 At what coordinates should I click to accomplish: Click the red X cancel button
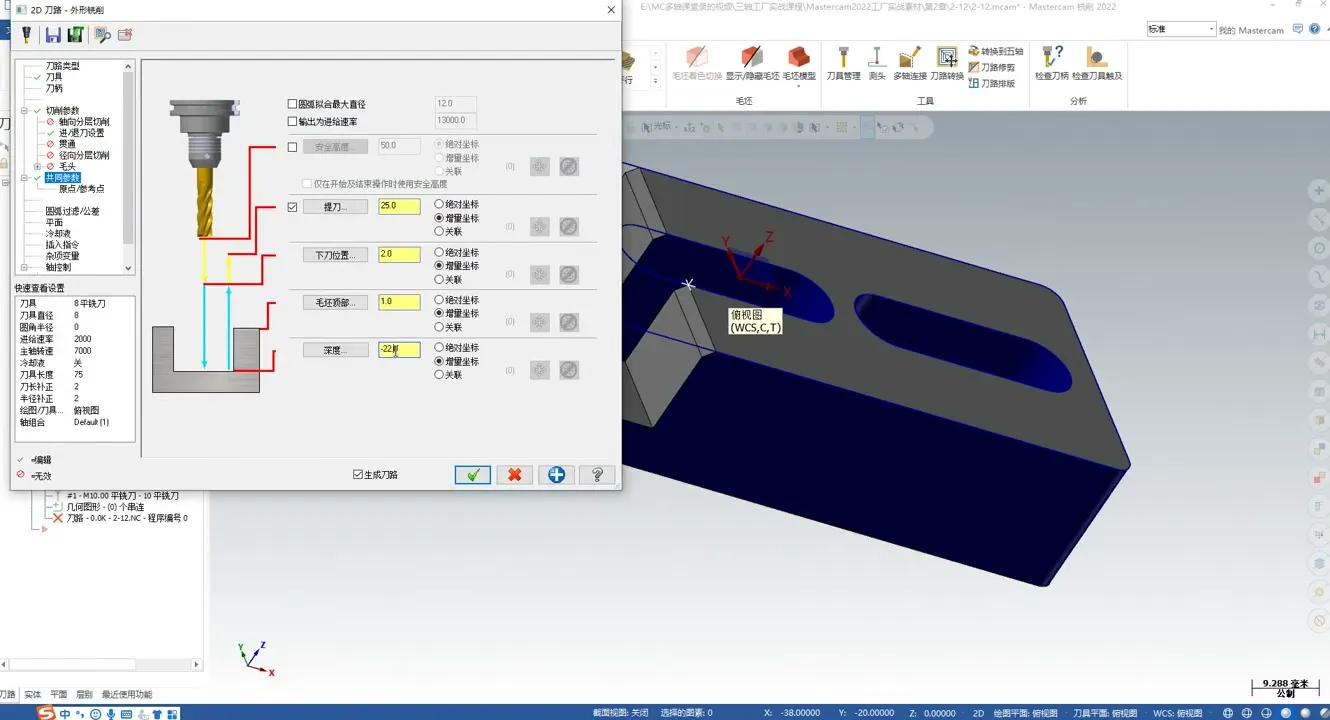point(514,474)
